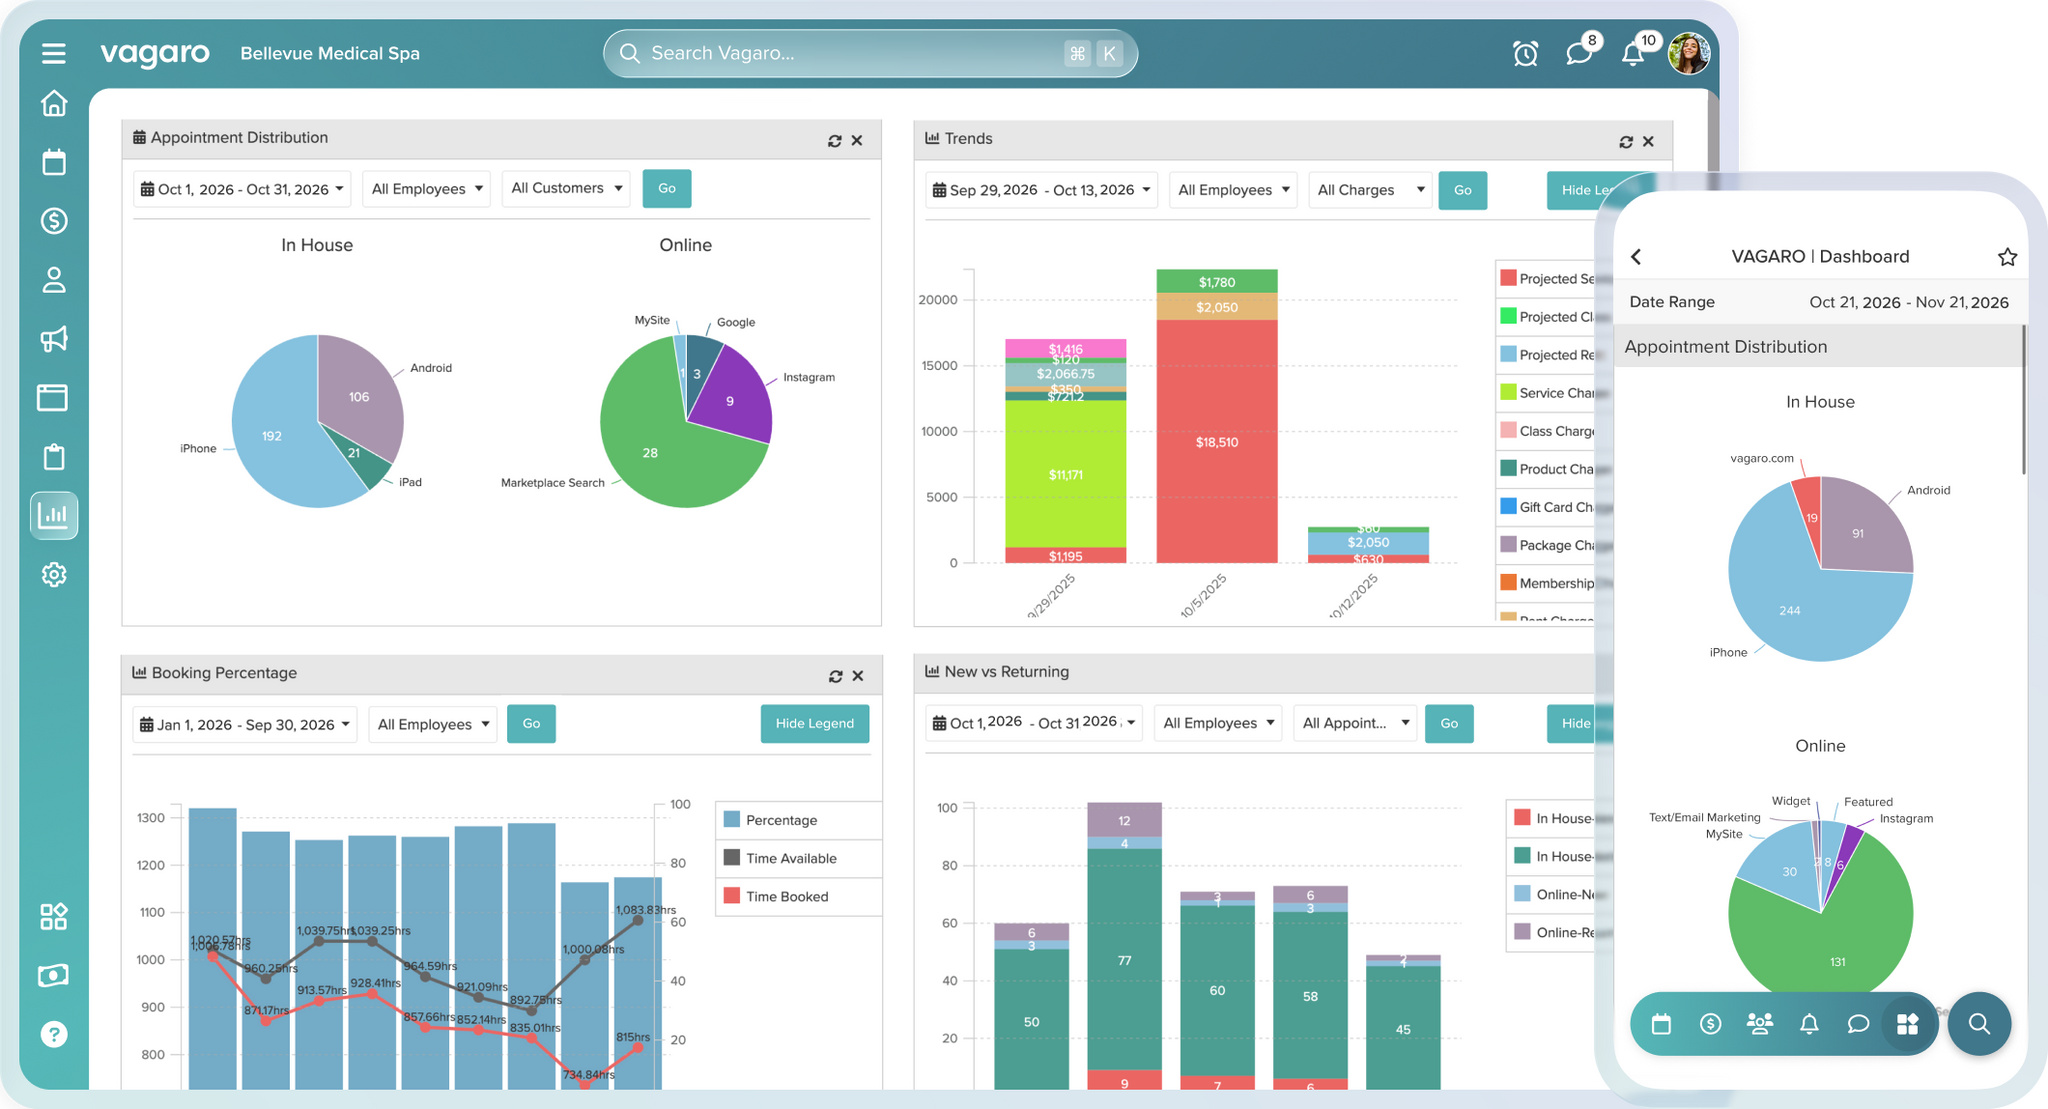This screenshot has width=2048, height=1109.
Task: Expand All Employees dropdown in Trends
Action: pos(1233,190)
